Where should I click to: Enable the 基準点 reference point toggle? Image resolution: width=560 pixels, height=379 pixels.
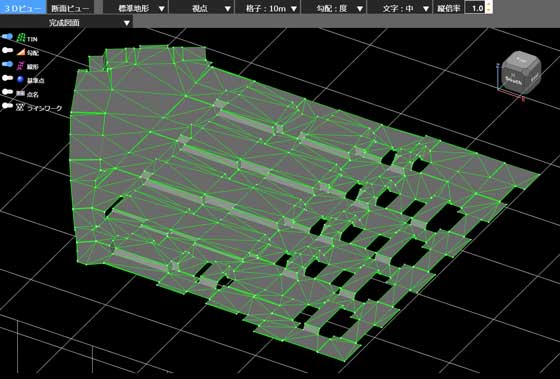8,78
